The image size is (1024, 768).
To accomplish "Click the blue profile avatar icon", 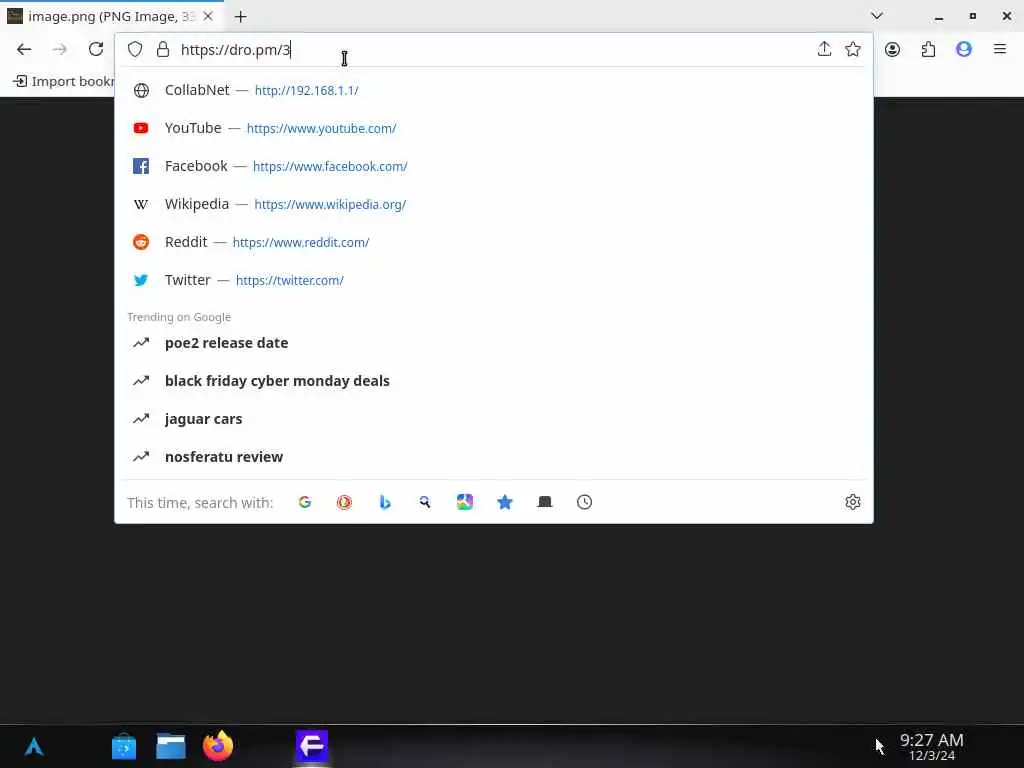I will point(963,49).
